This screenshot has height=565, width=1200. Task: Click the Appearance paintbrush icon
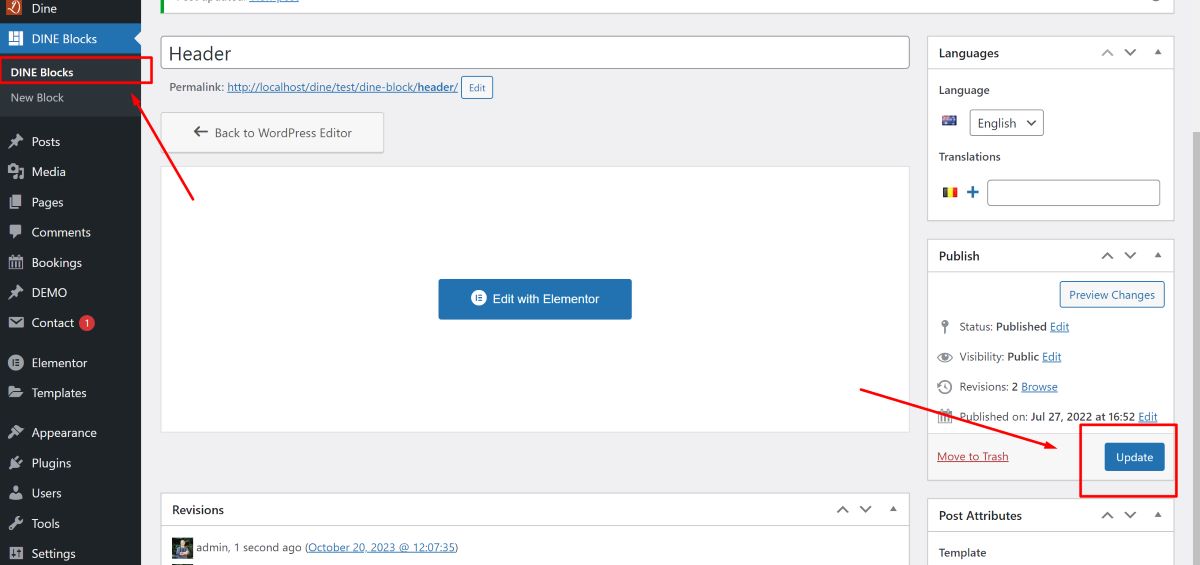(x=15, y=433)
